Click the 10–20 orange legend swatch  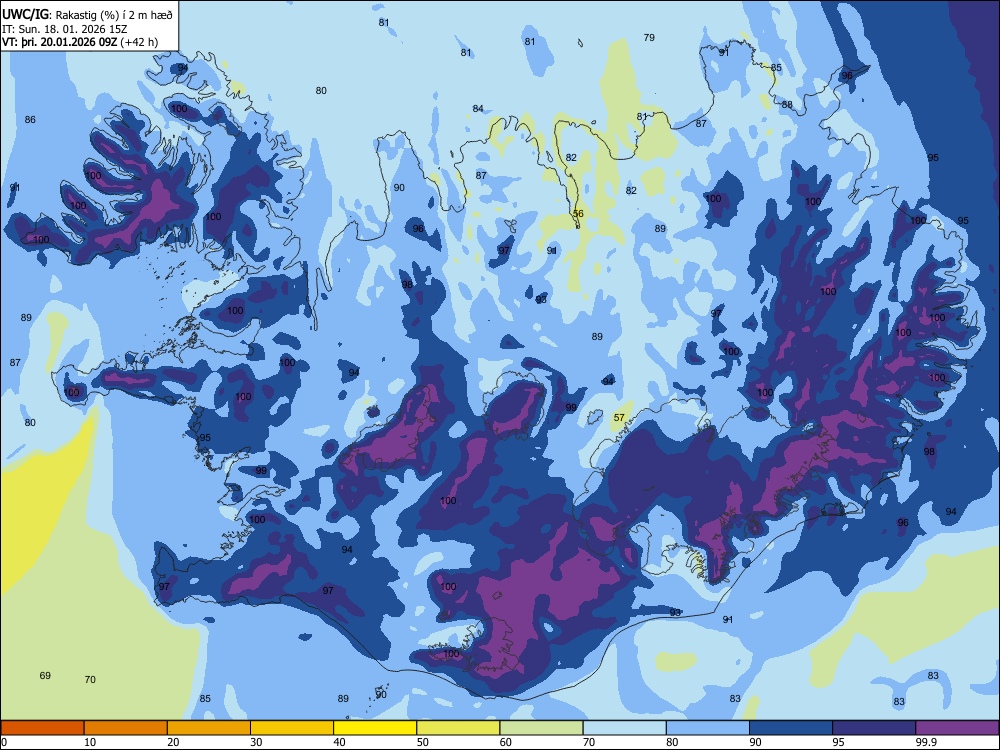click(126, 728)
